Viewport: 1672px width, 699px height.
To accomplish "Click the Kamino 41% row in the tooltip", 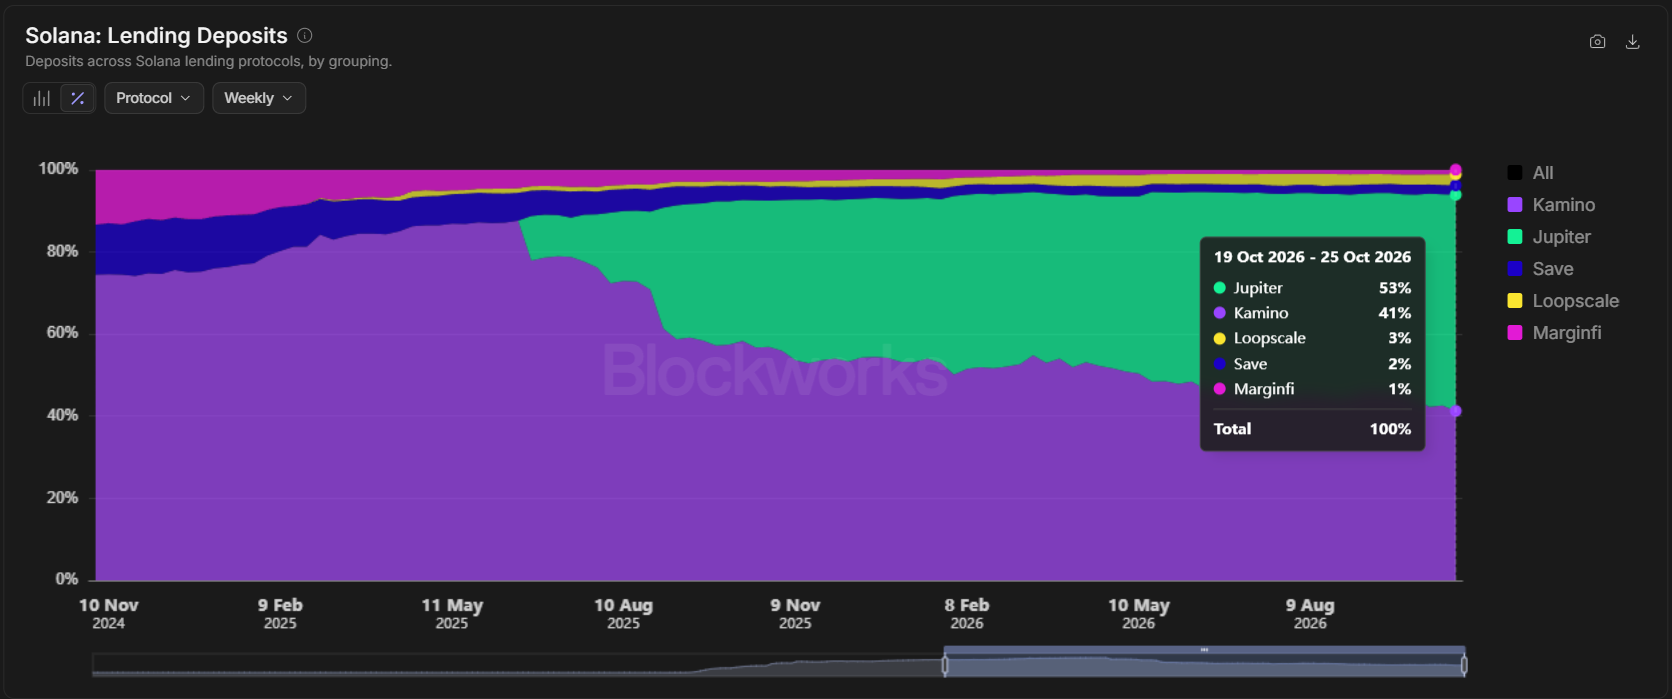I will click(1312, 313).
